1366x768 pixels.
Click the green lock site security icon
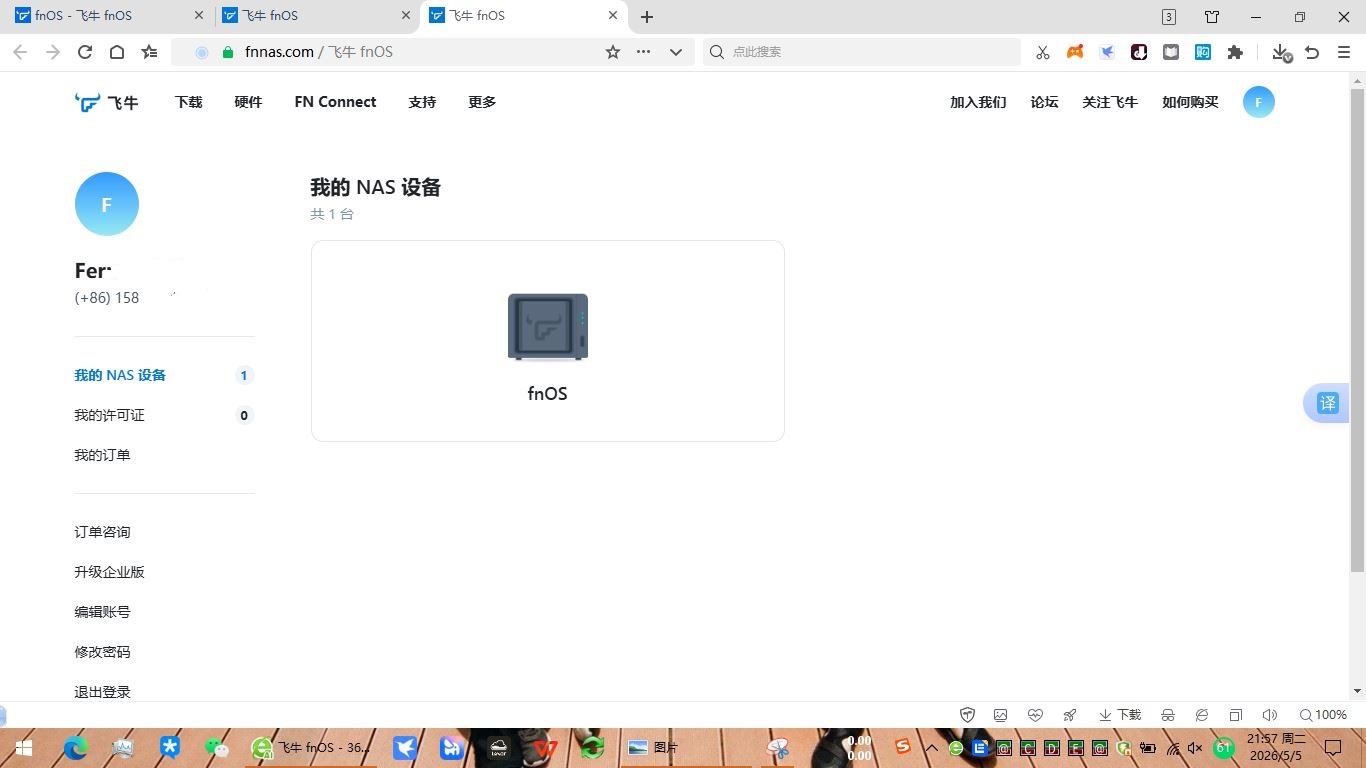point(228,52)
